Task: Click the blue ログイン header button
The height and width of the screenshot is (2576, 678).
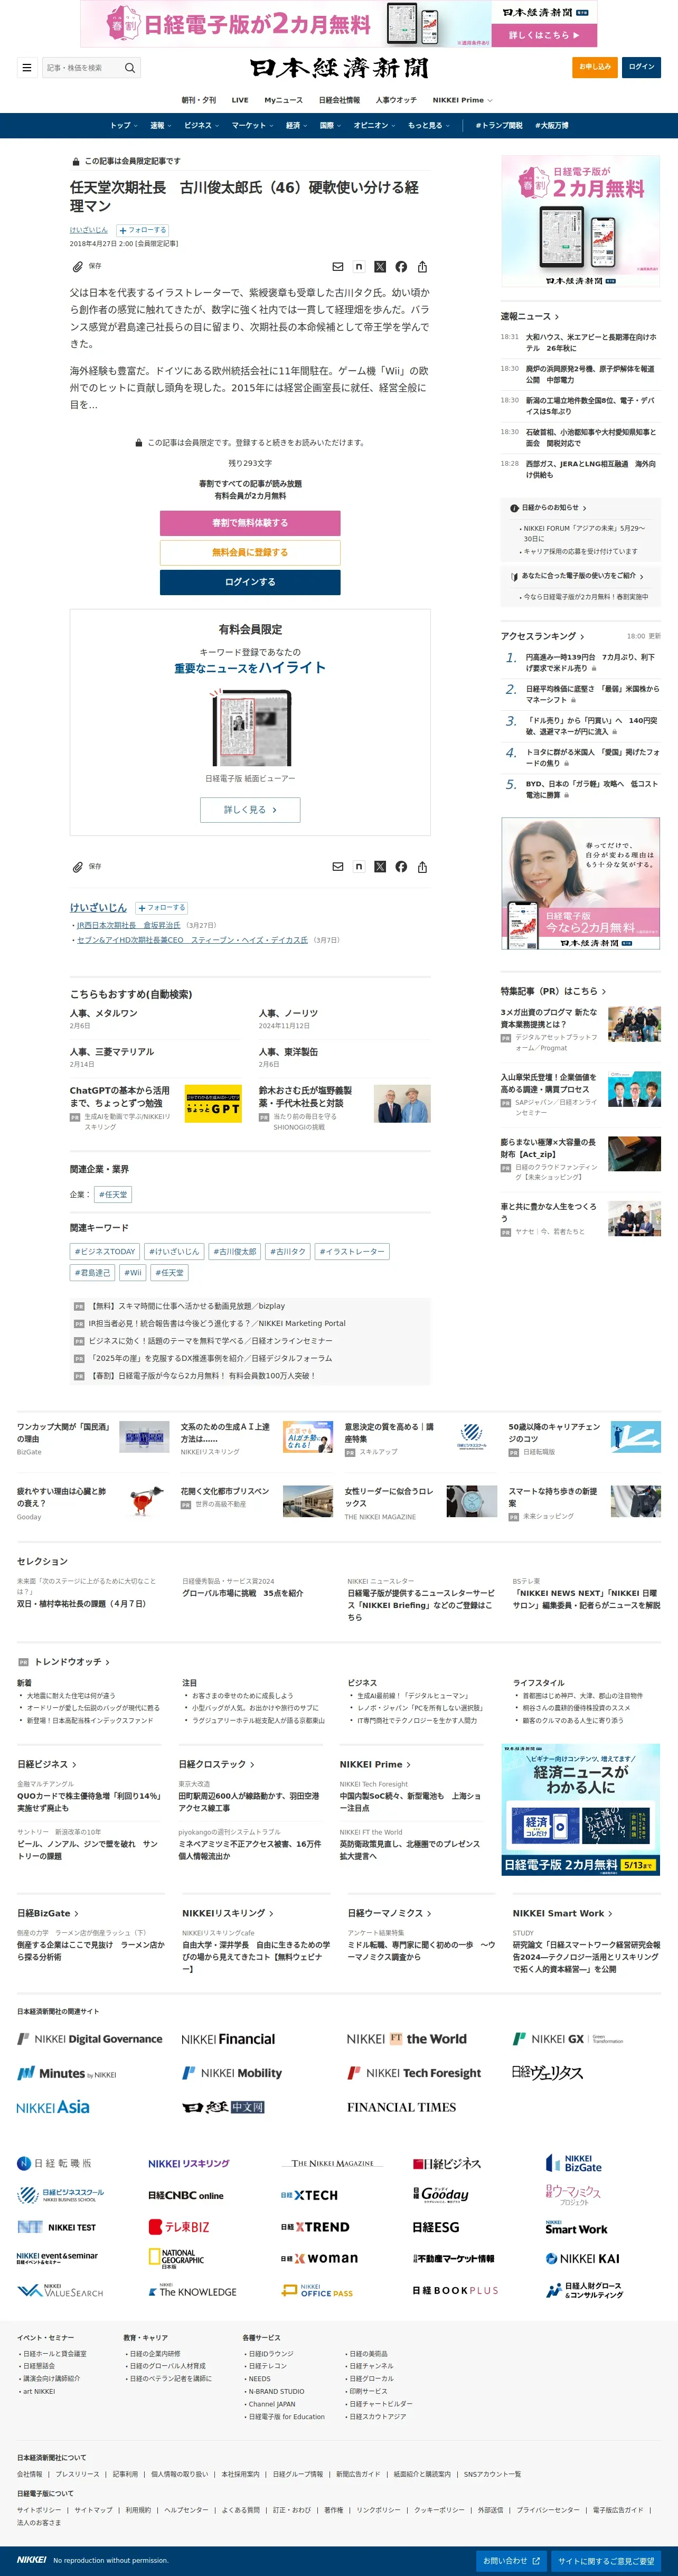Action: pos(641,67)
